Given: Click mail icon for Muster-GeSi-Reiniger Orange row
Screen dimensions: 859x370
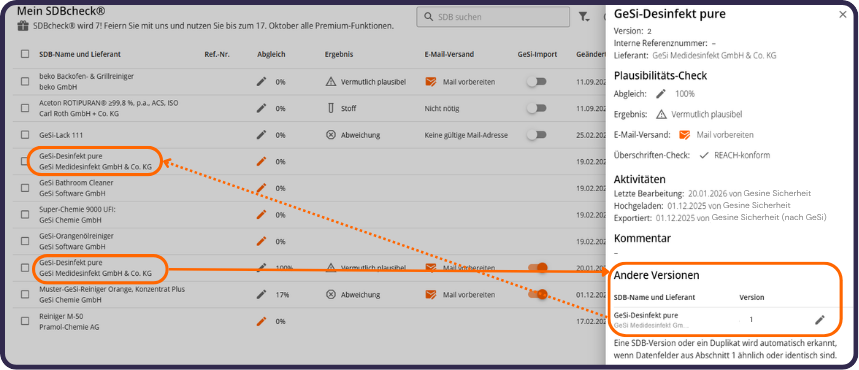Looking at the screenshot, I should 431,294.
